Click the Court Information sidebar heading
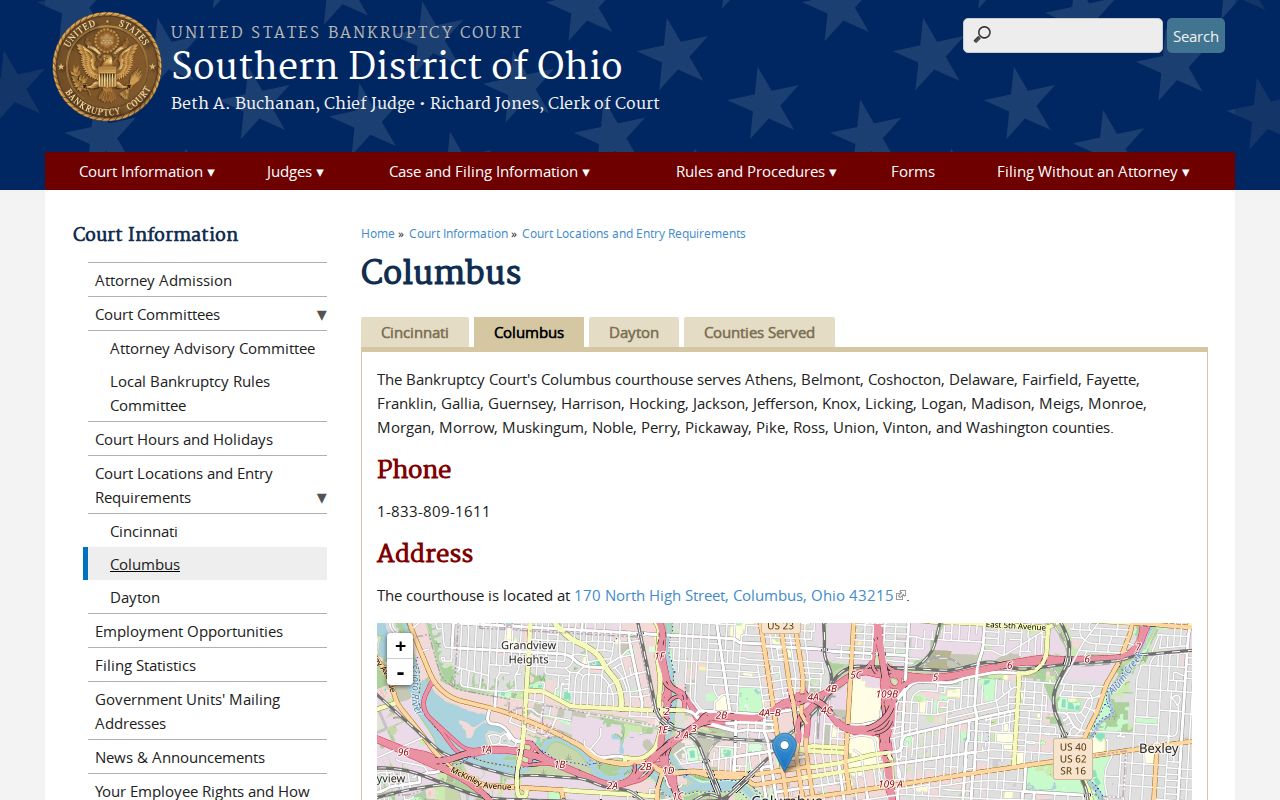1280x800 pixels. tap(155, 235)
